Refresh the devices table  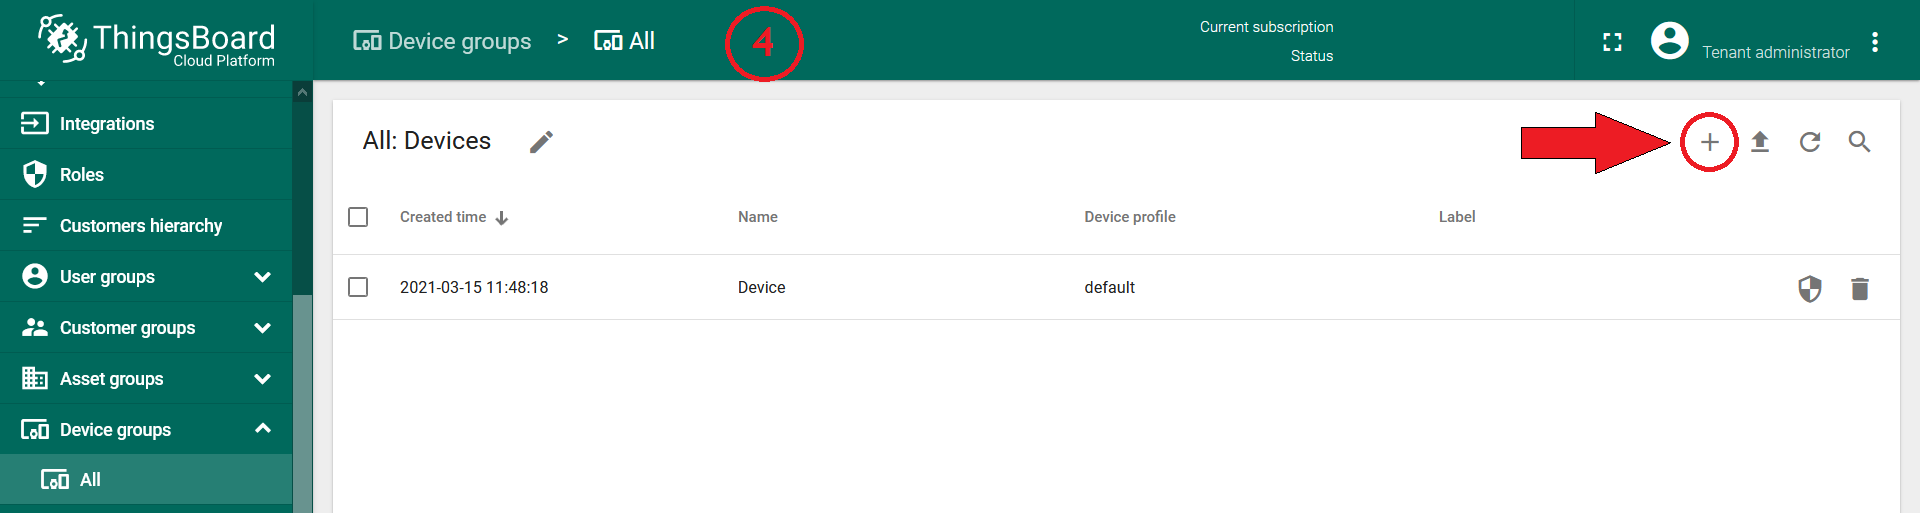[1810, 142]
